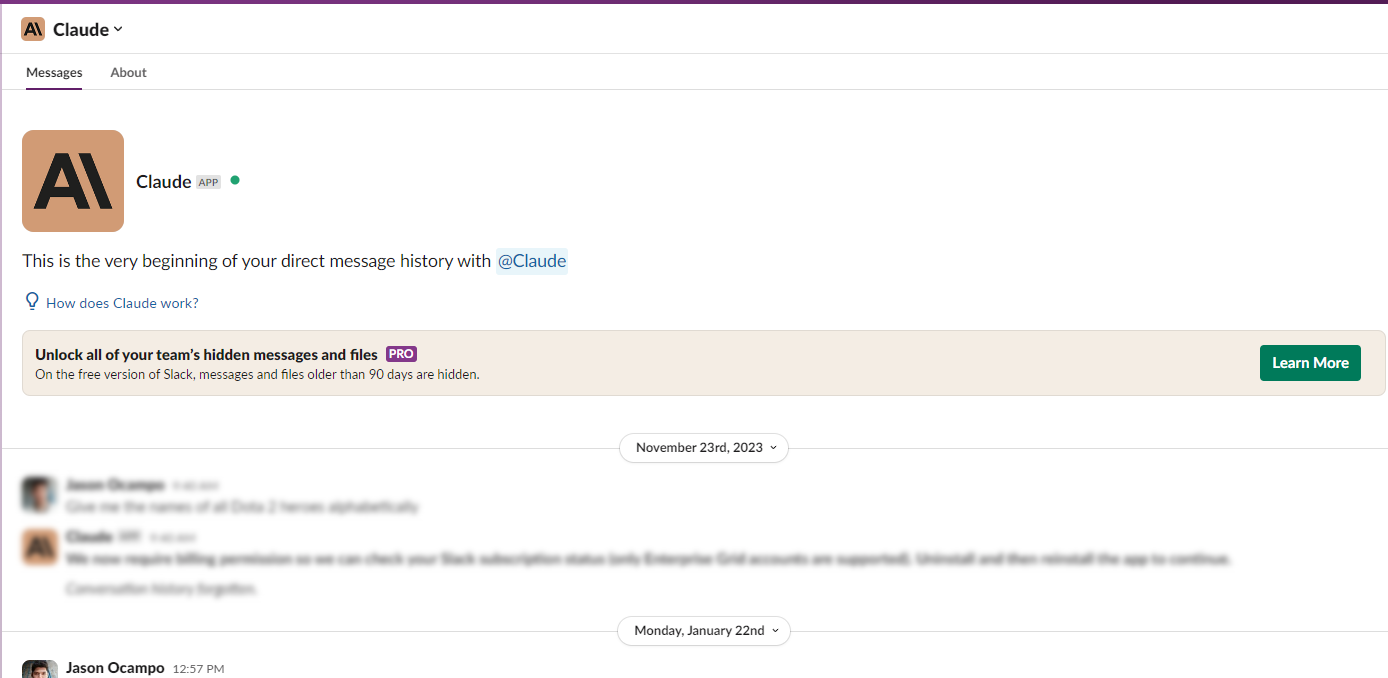Open the large Claude app avatar
Screen dimensions: 1388x678
pos(73,181)
